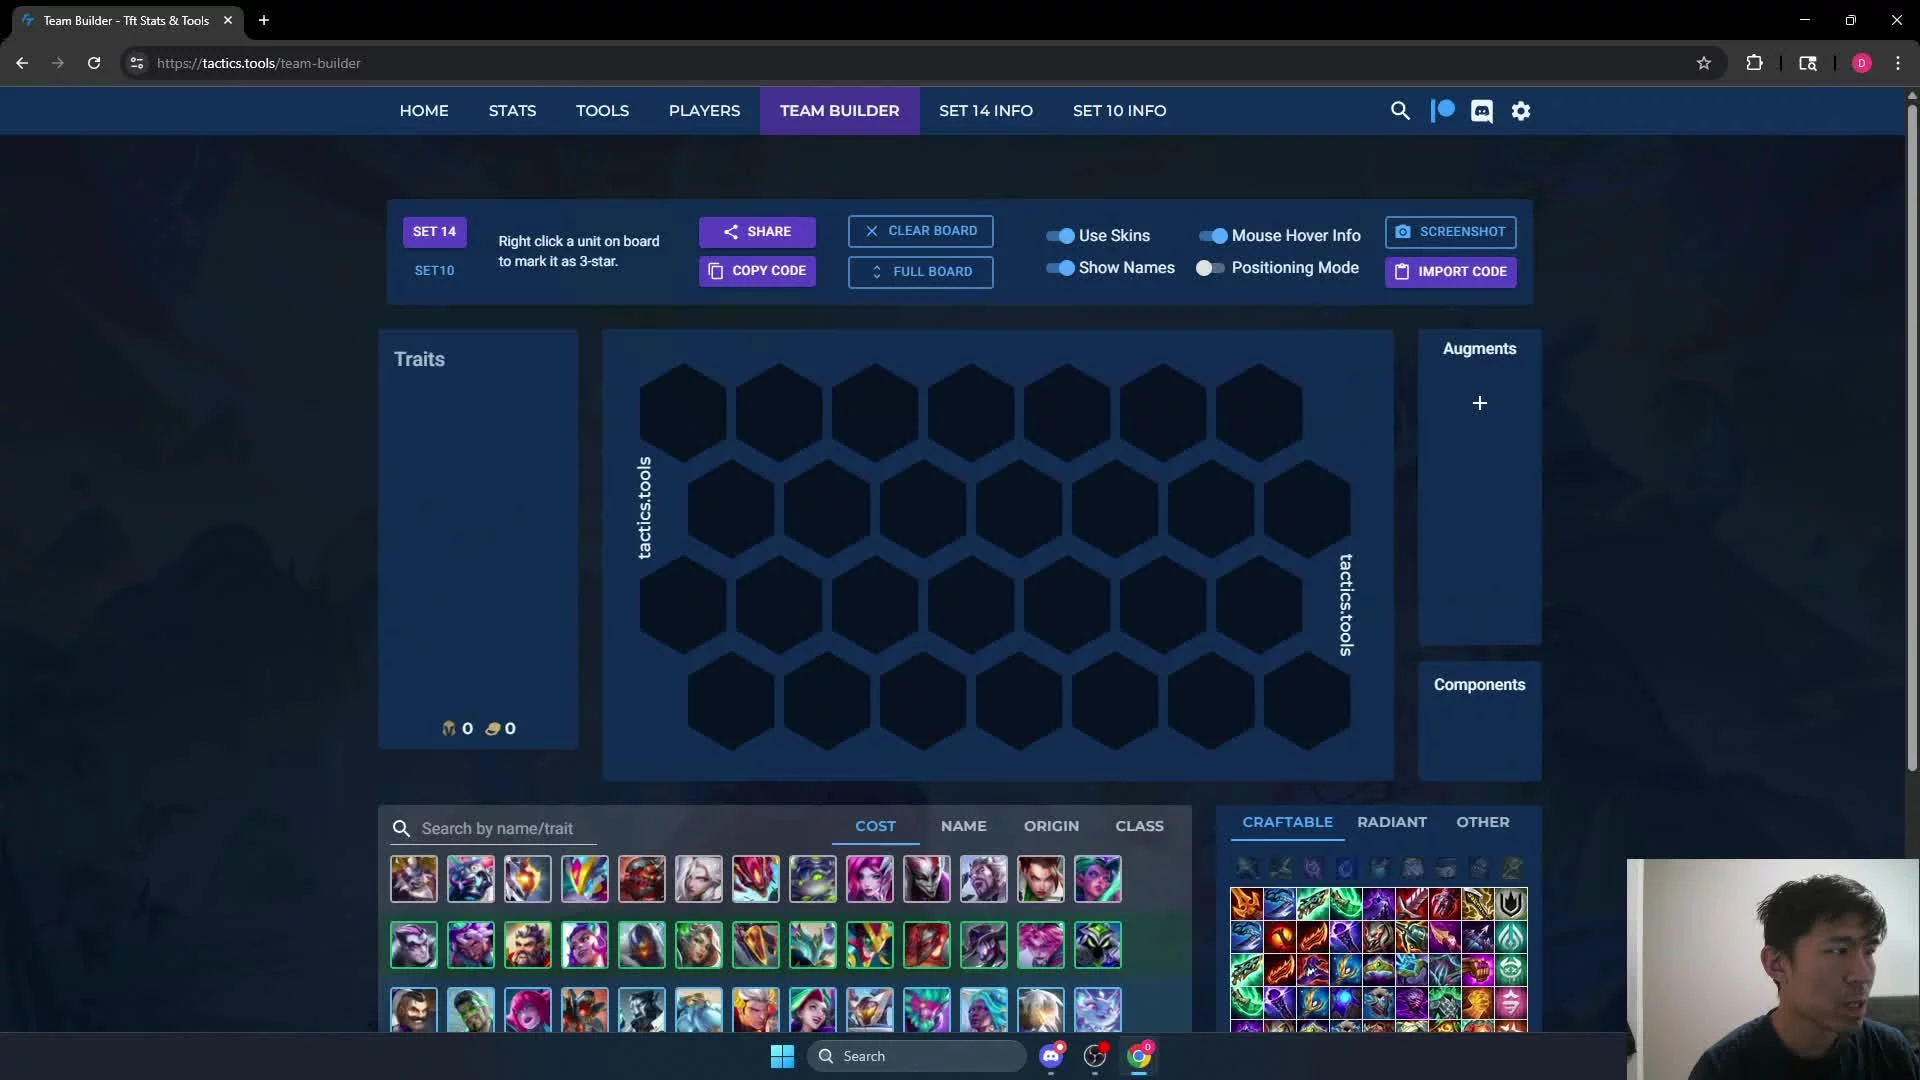Pick the red armored one-cost champion
Screen dimensions: 1920x1080
pyautogui.click(x=642, y=879)
